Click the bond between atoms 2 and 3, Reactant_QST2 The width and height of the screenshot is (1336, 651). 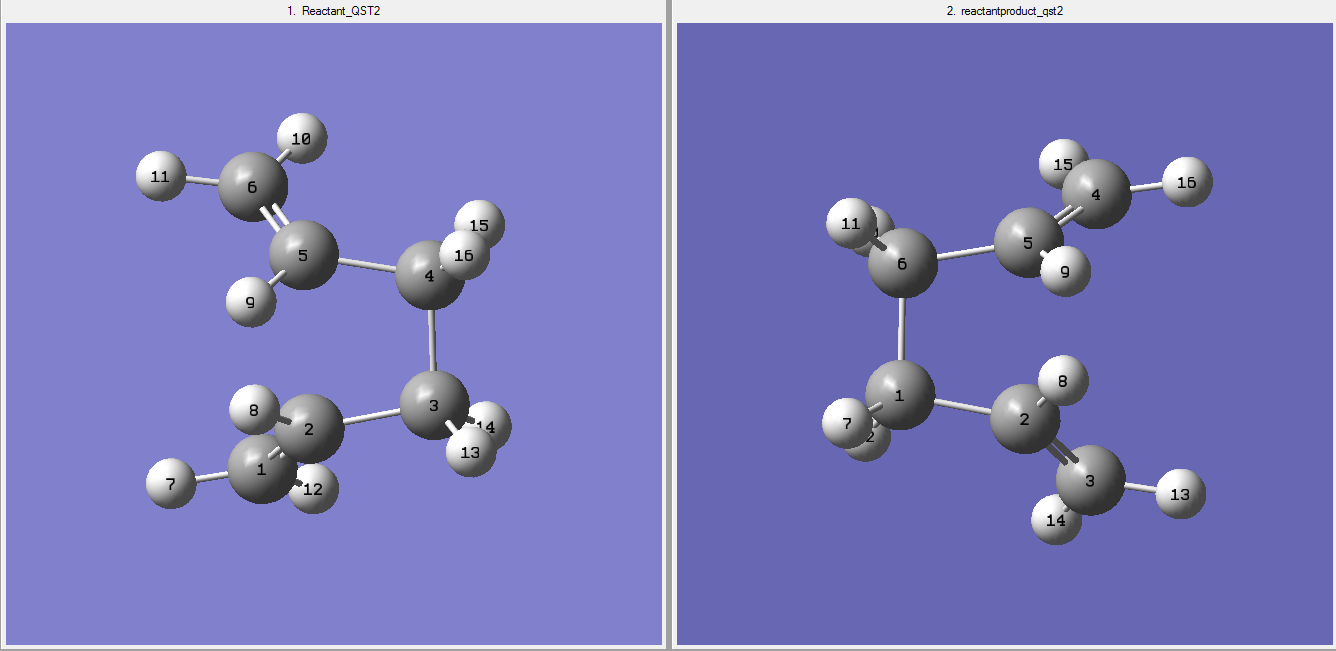[x=372, y=416]
